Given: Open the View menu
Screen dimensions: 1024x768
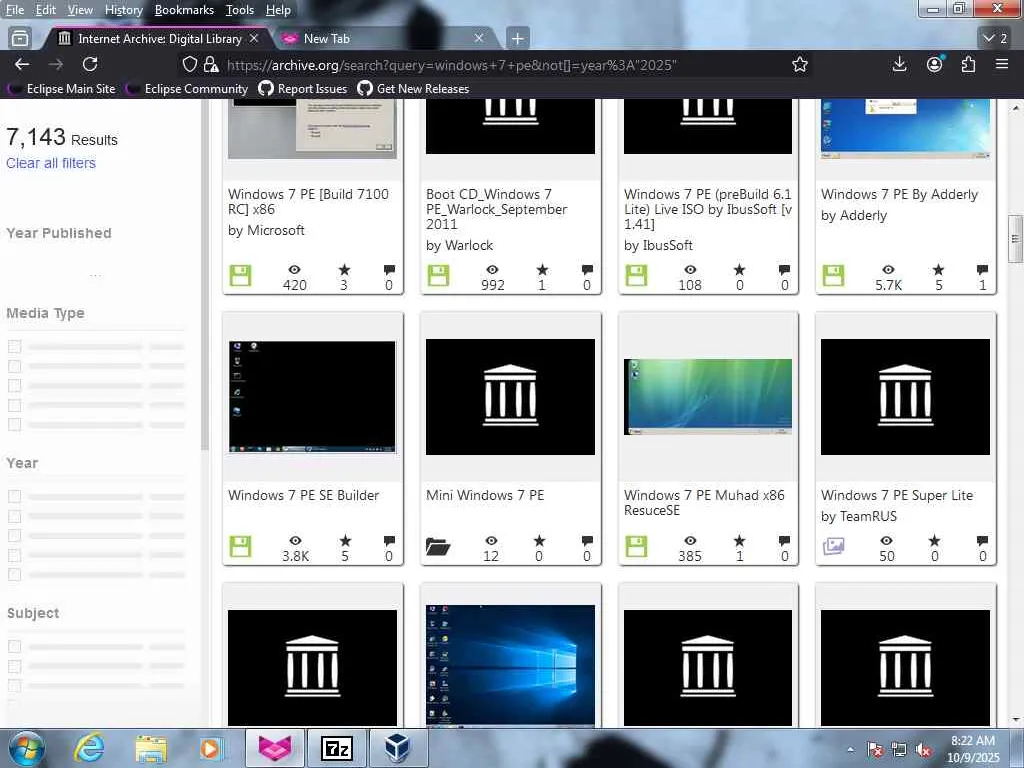Looking at the screenshot, I should tap(80, 10).
